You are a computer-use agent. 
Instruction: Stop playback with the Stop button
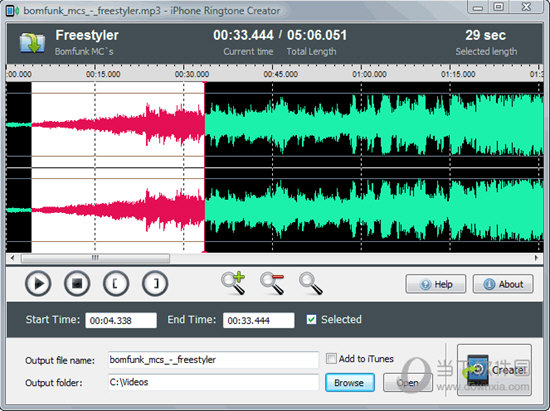[x=77, y=283]
